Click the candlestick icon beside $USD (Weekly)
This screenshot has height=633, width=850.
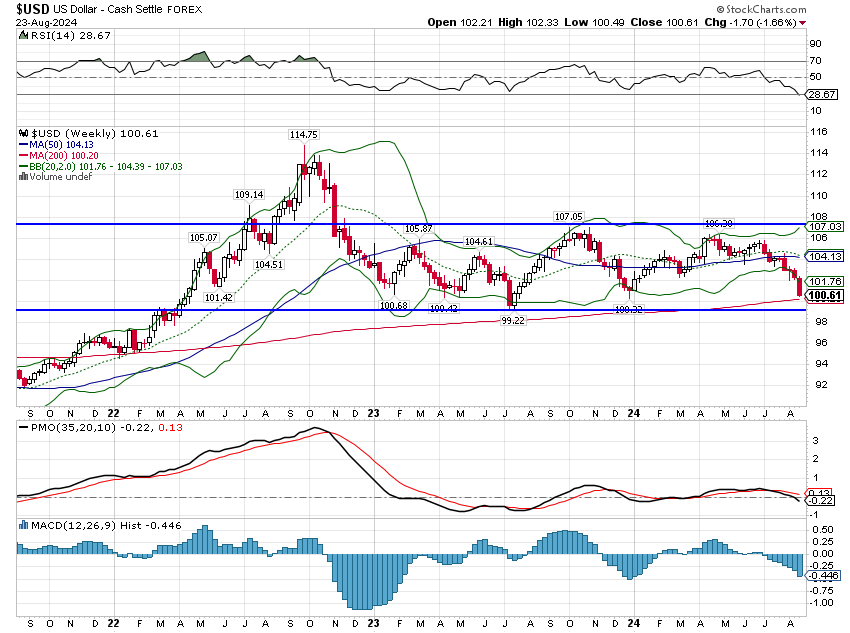coord(24,134)
